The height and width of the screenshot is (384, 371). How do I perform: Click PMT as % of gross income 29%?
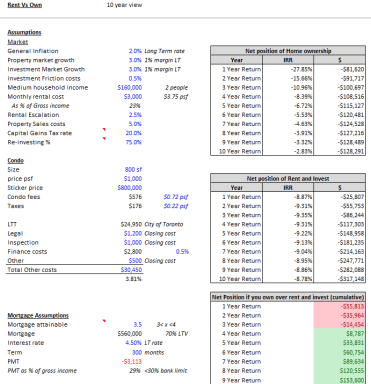tap(135, 370)
